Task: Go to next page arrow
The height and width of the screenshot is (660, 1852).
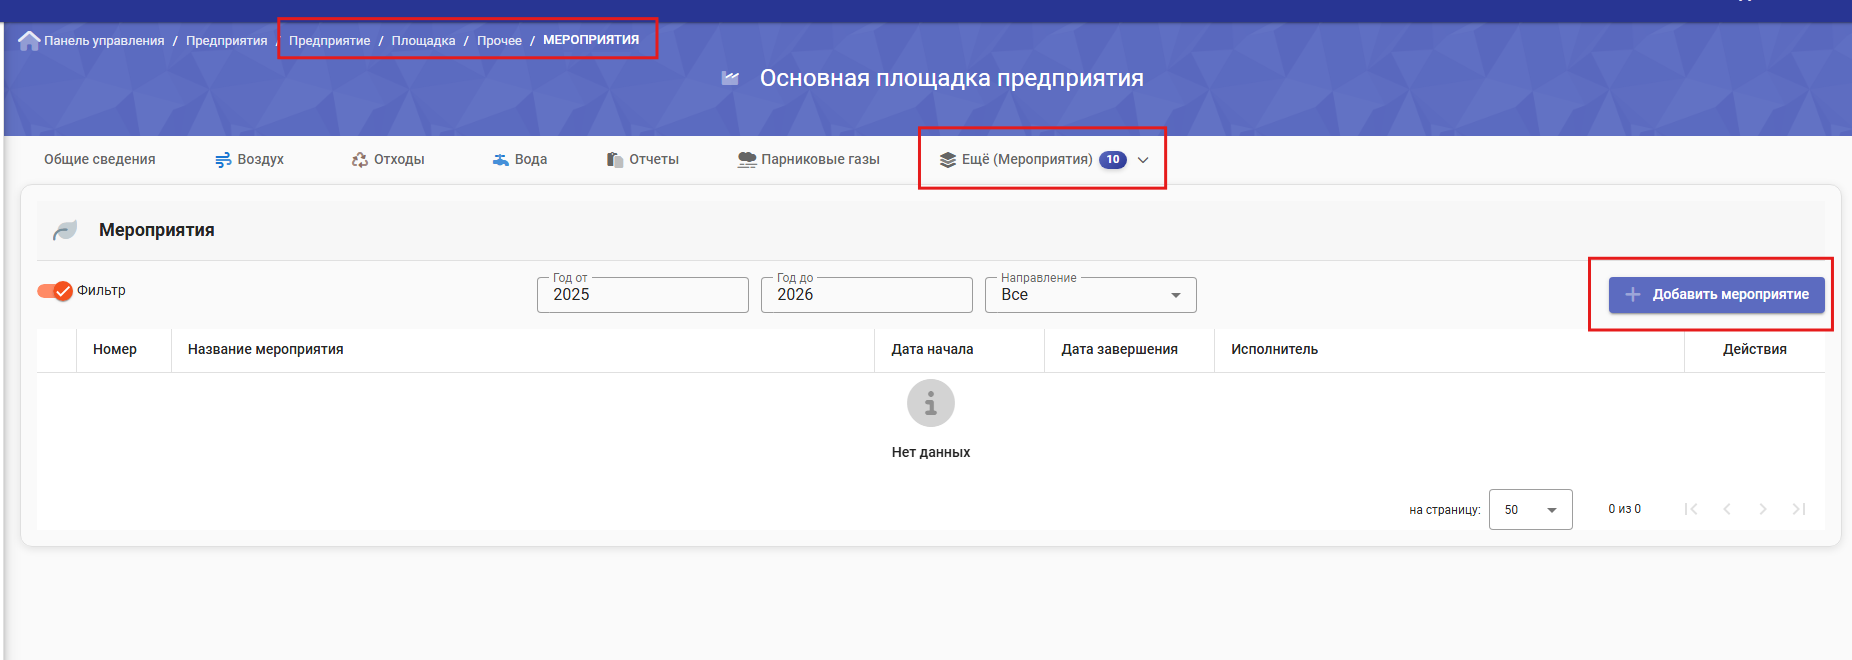Action: pos(1763,509)
